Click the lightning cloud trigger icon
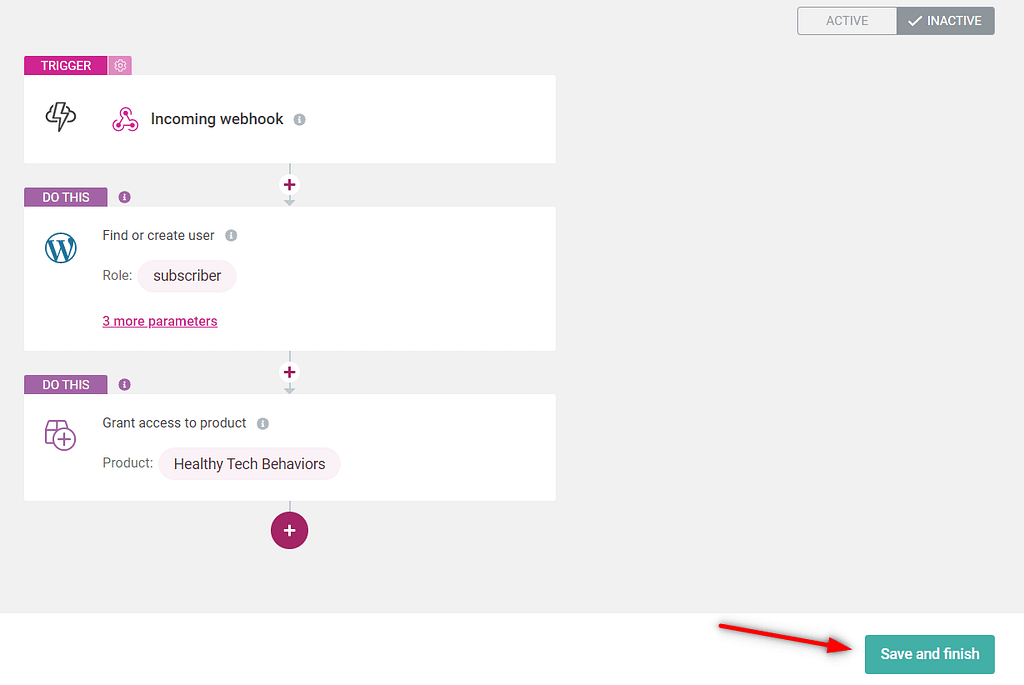Screen dimensions: 1024x685 click(x=61, y=117)
